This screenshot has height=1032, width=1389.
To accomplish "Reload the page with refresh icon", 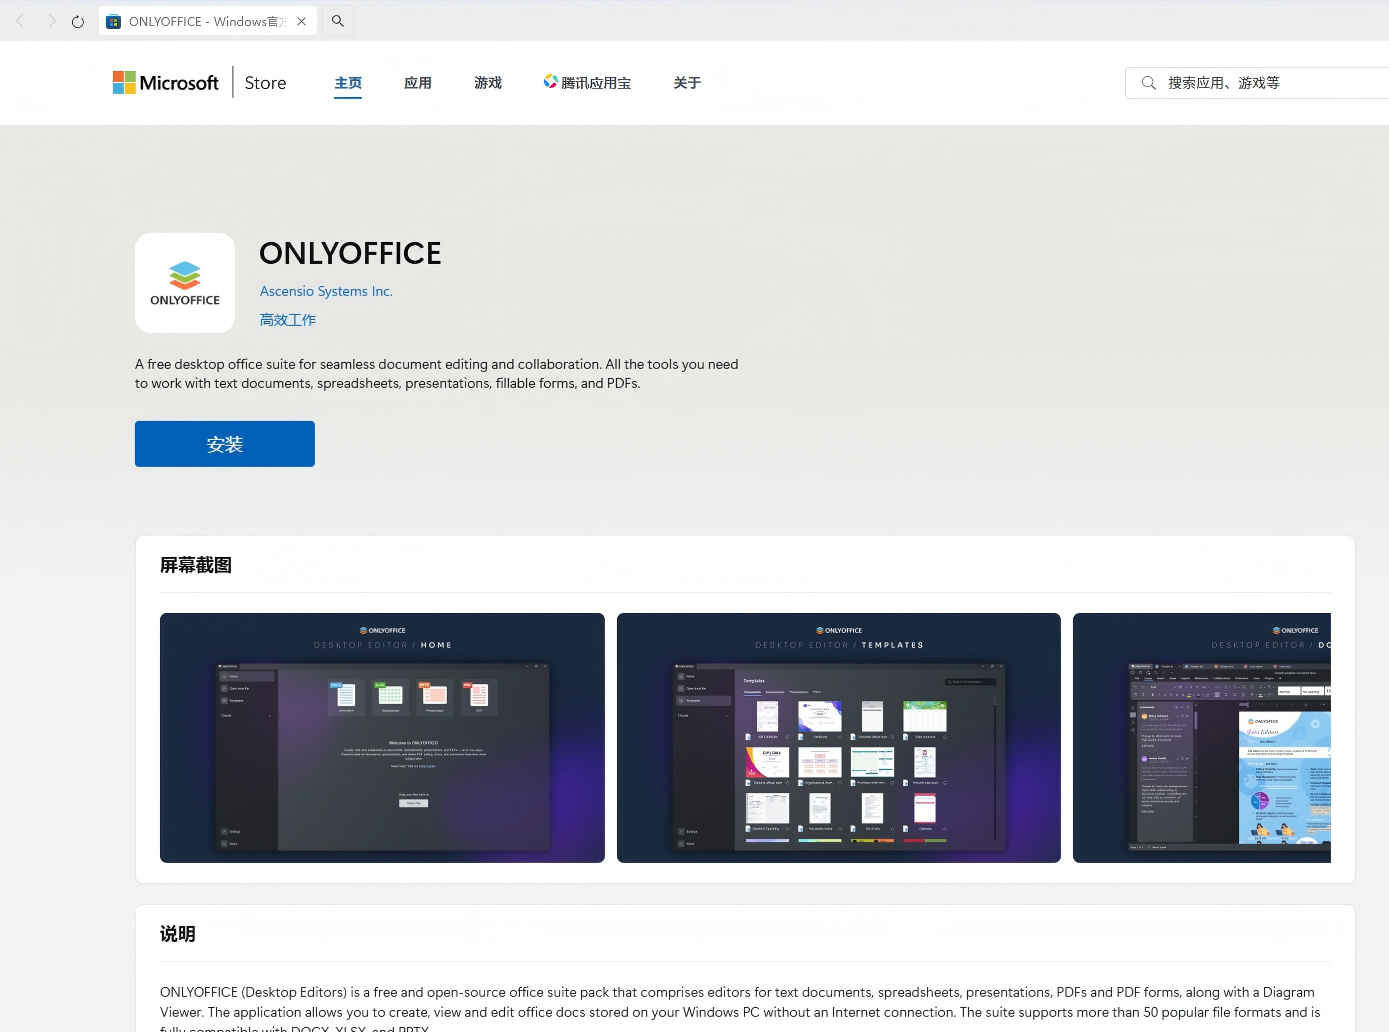I will 78,21.
